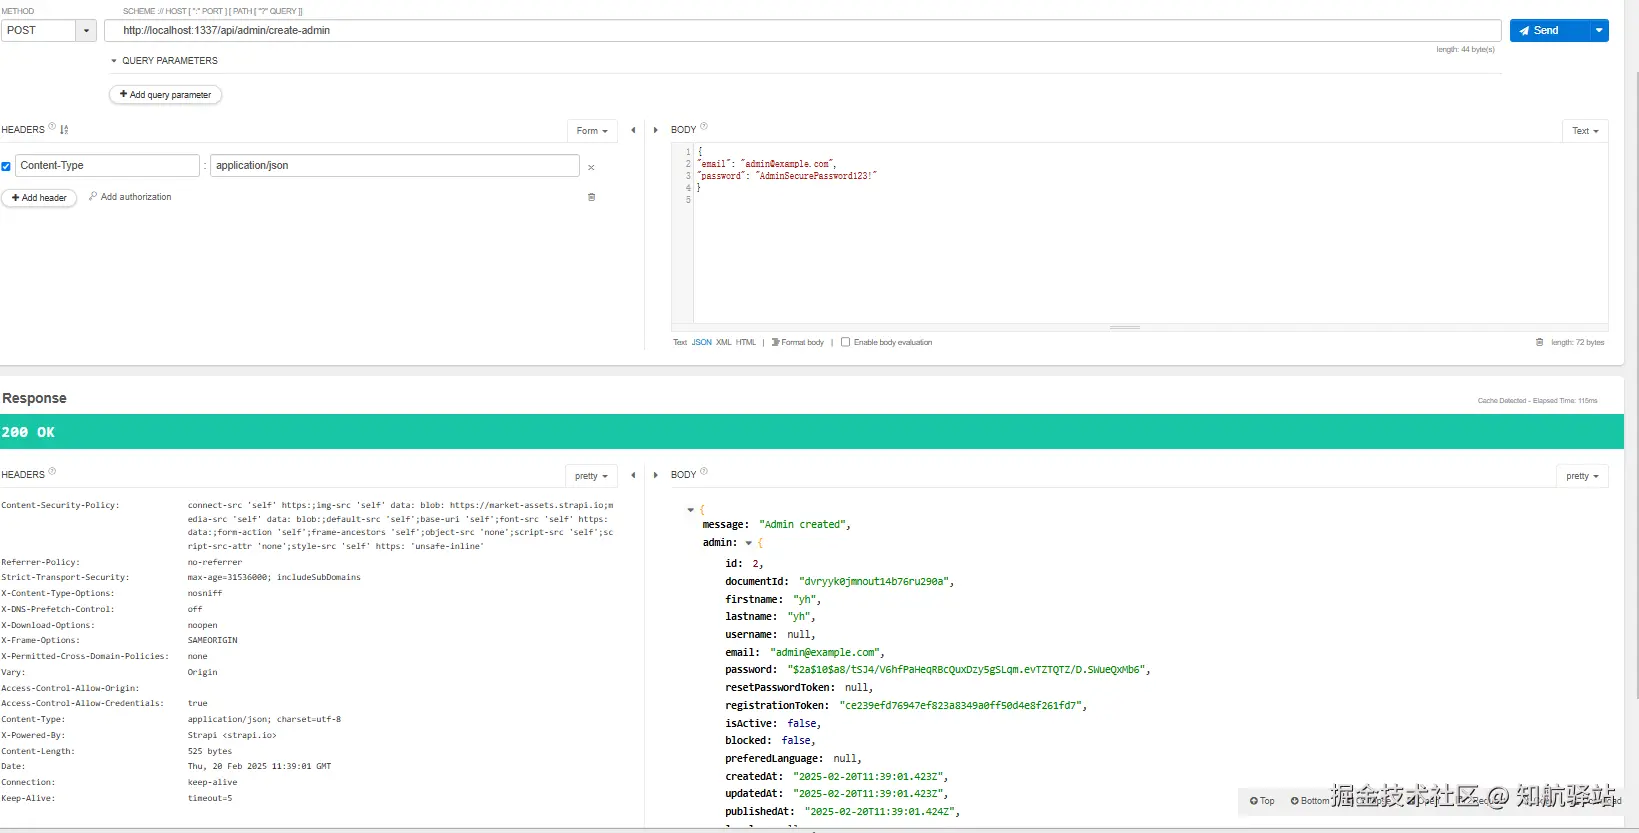Open response headers pretty dropdown

[x=591, y=476]
